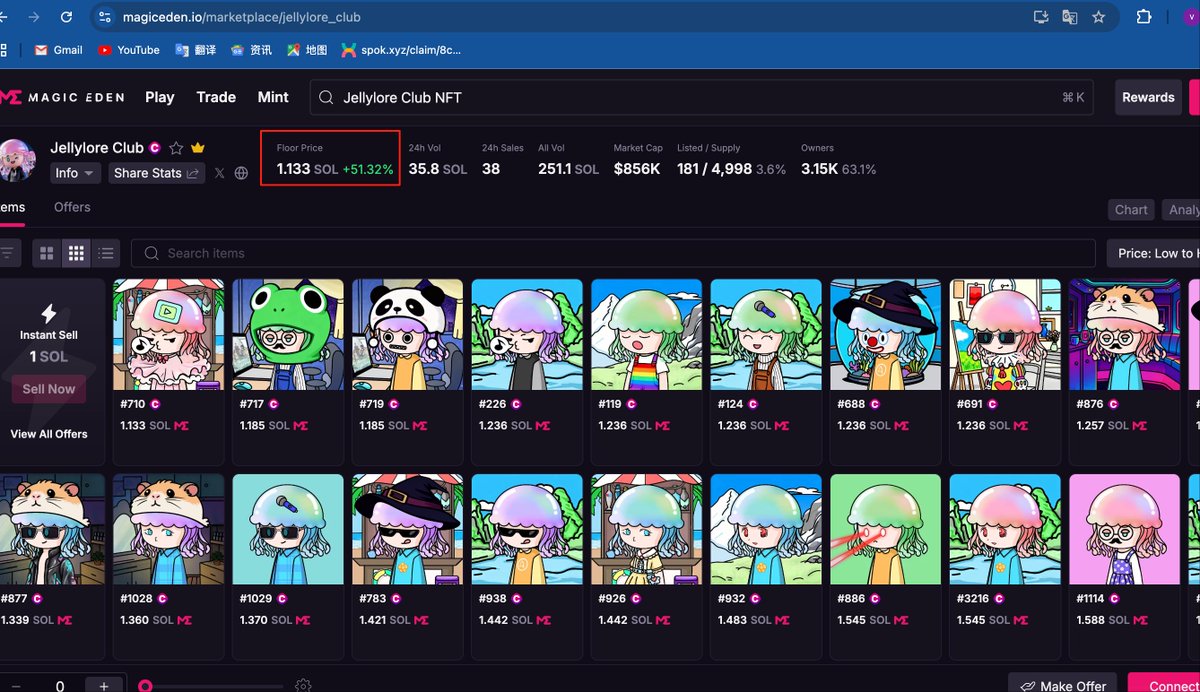Open frog hat NFT #717 thumbnail
The image size is (1200, 692).
(288, 334)
